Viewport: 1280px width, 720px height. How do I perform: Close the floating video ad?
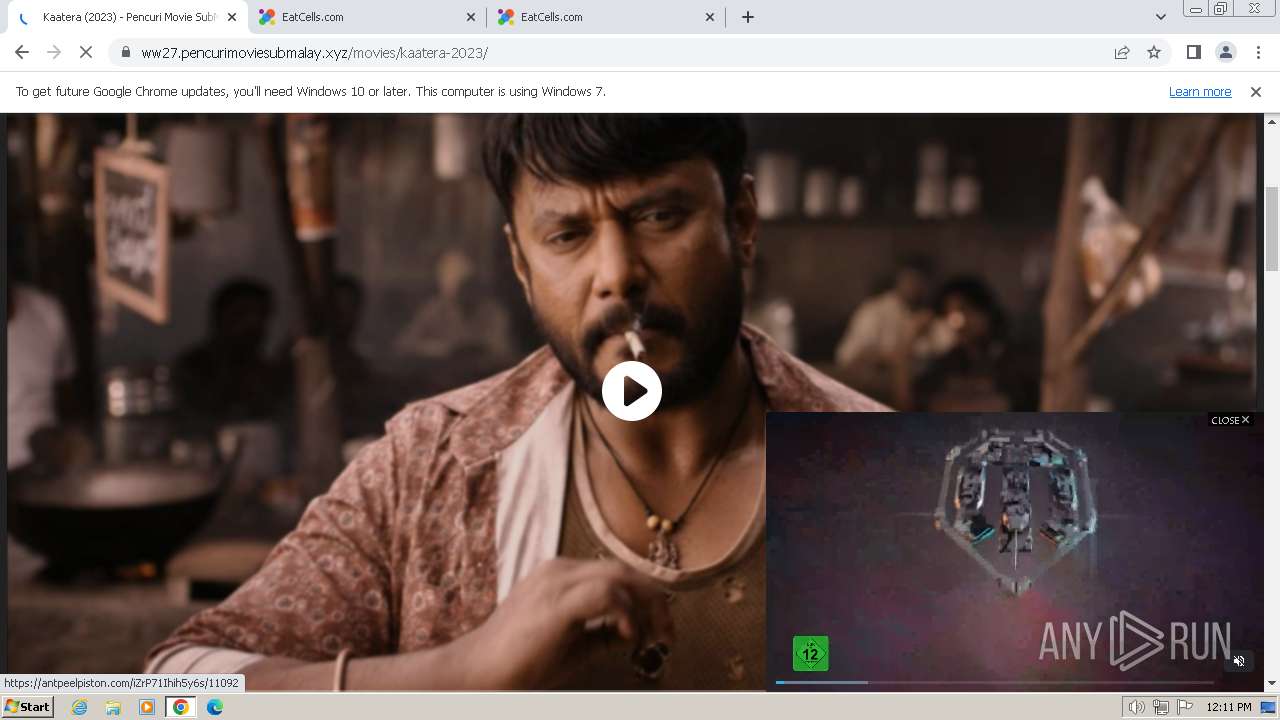(1230, 420)
